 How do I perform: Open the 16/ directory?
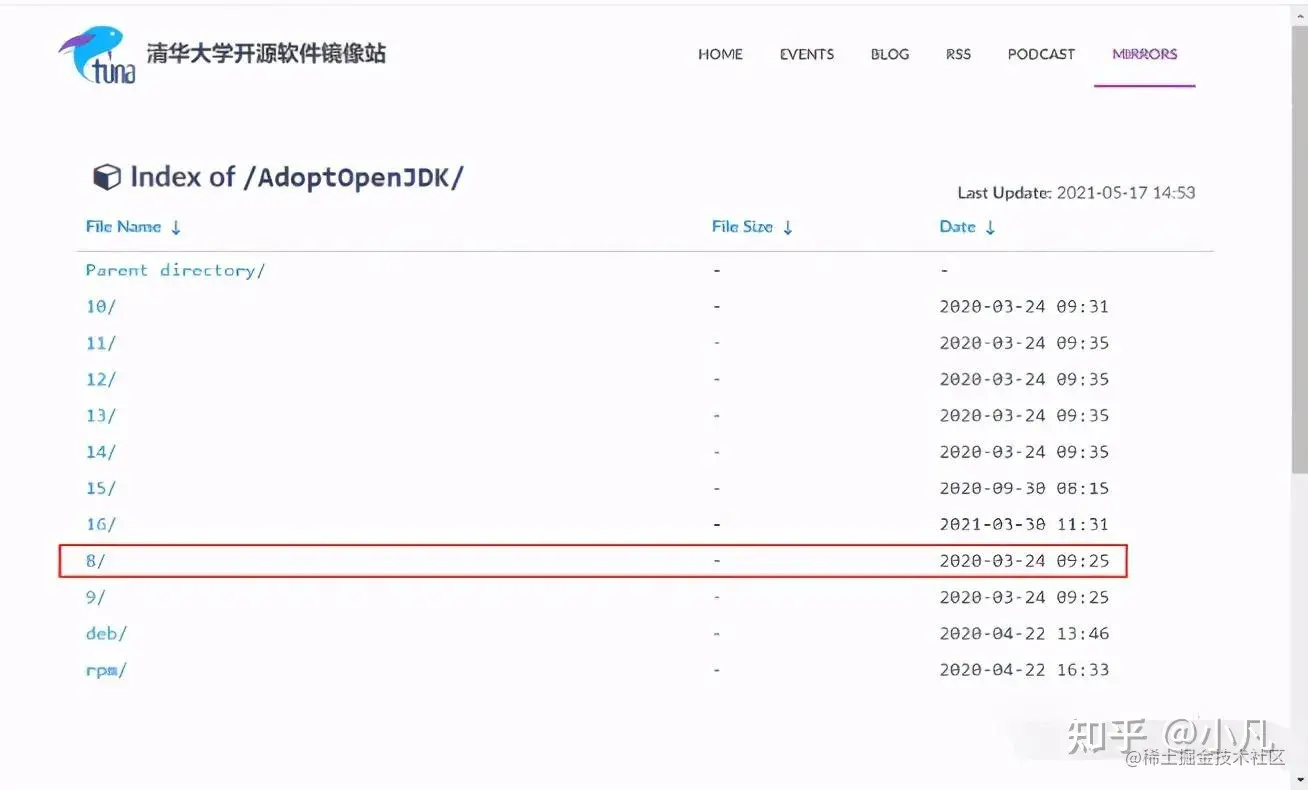pyautogui.click(x=100, y=524)
